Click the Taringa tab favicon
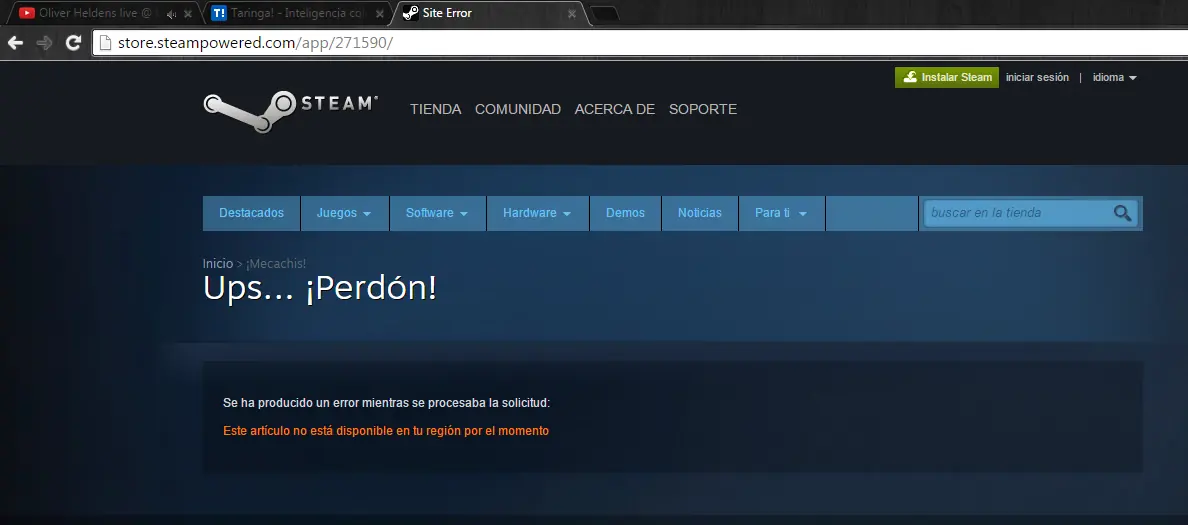 coord(219,13)
